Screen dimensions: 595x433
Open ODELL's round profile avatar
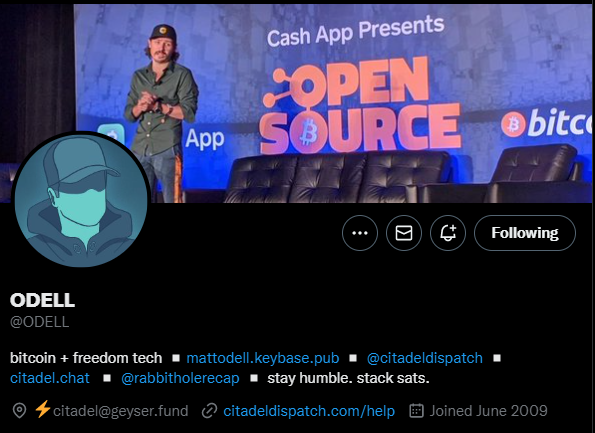[x=81, y=201]
